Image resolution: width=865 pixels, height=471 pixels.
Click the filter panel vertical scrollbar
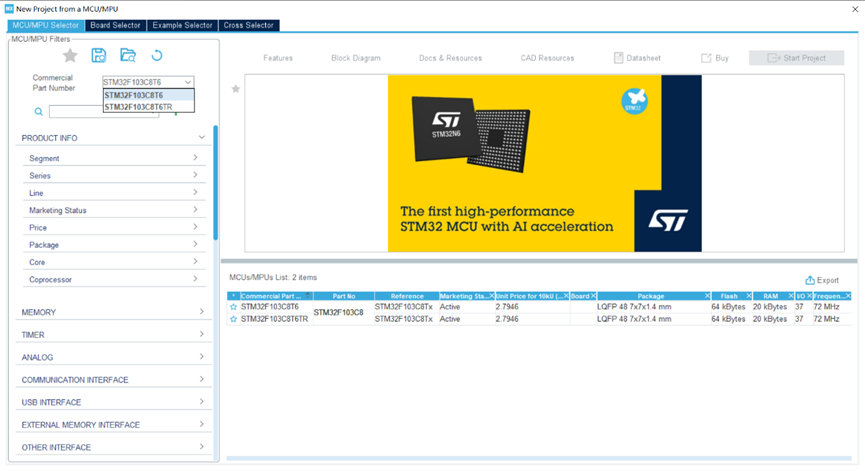coord(216,182)
